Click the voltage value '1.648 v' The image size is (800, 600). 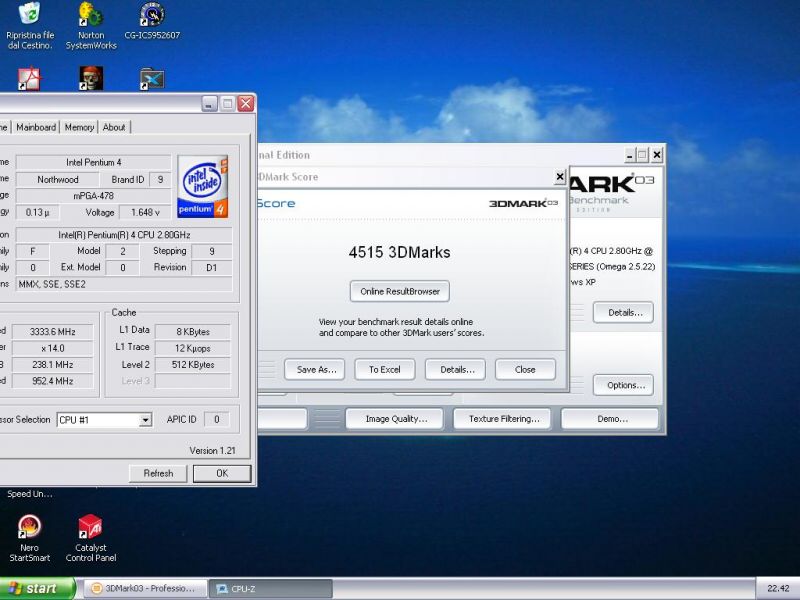tap(145, 212)
